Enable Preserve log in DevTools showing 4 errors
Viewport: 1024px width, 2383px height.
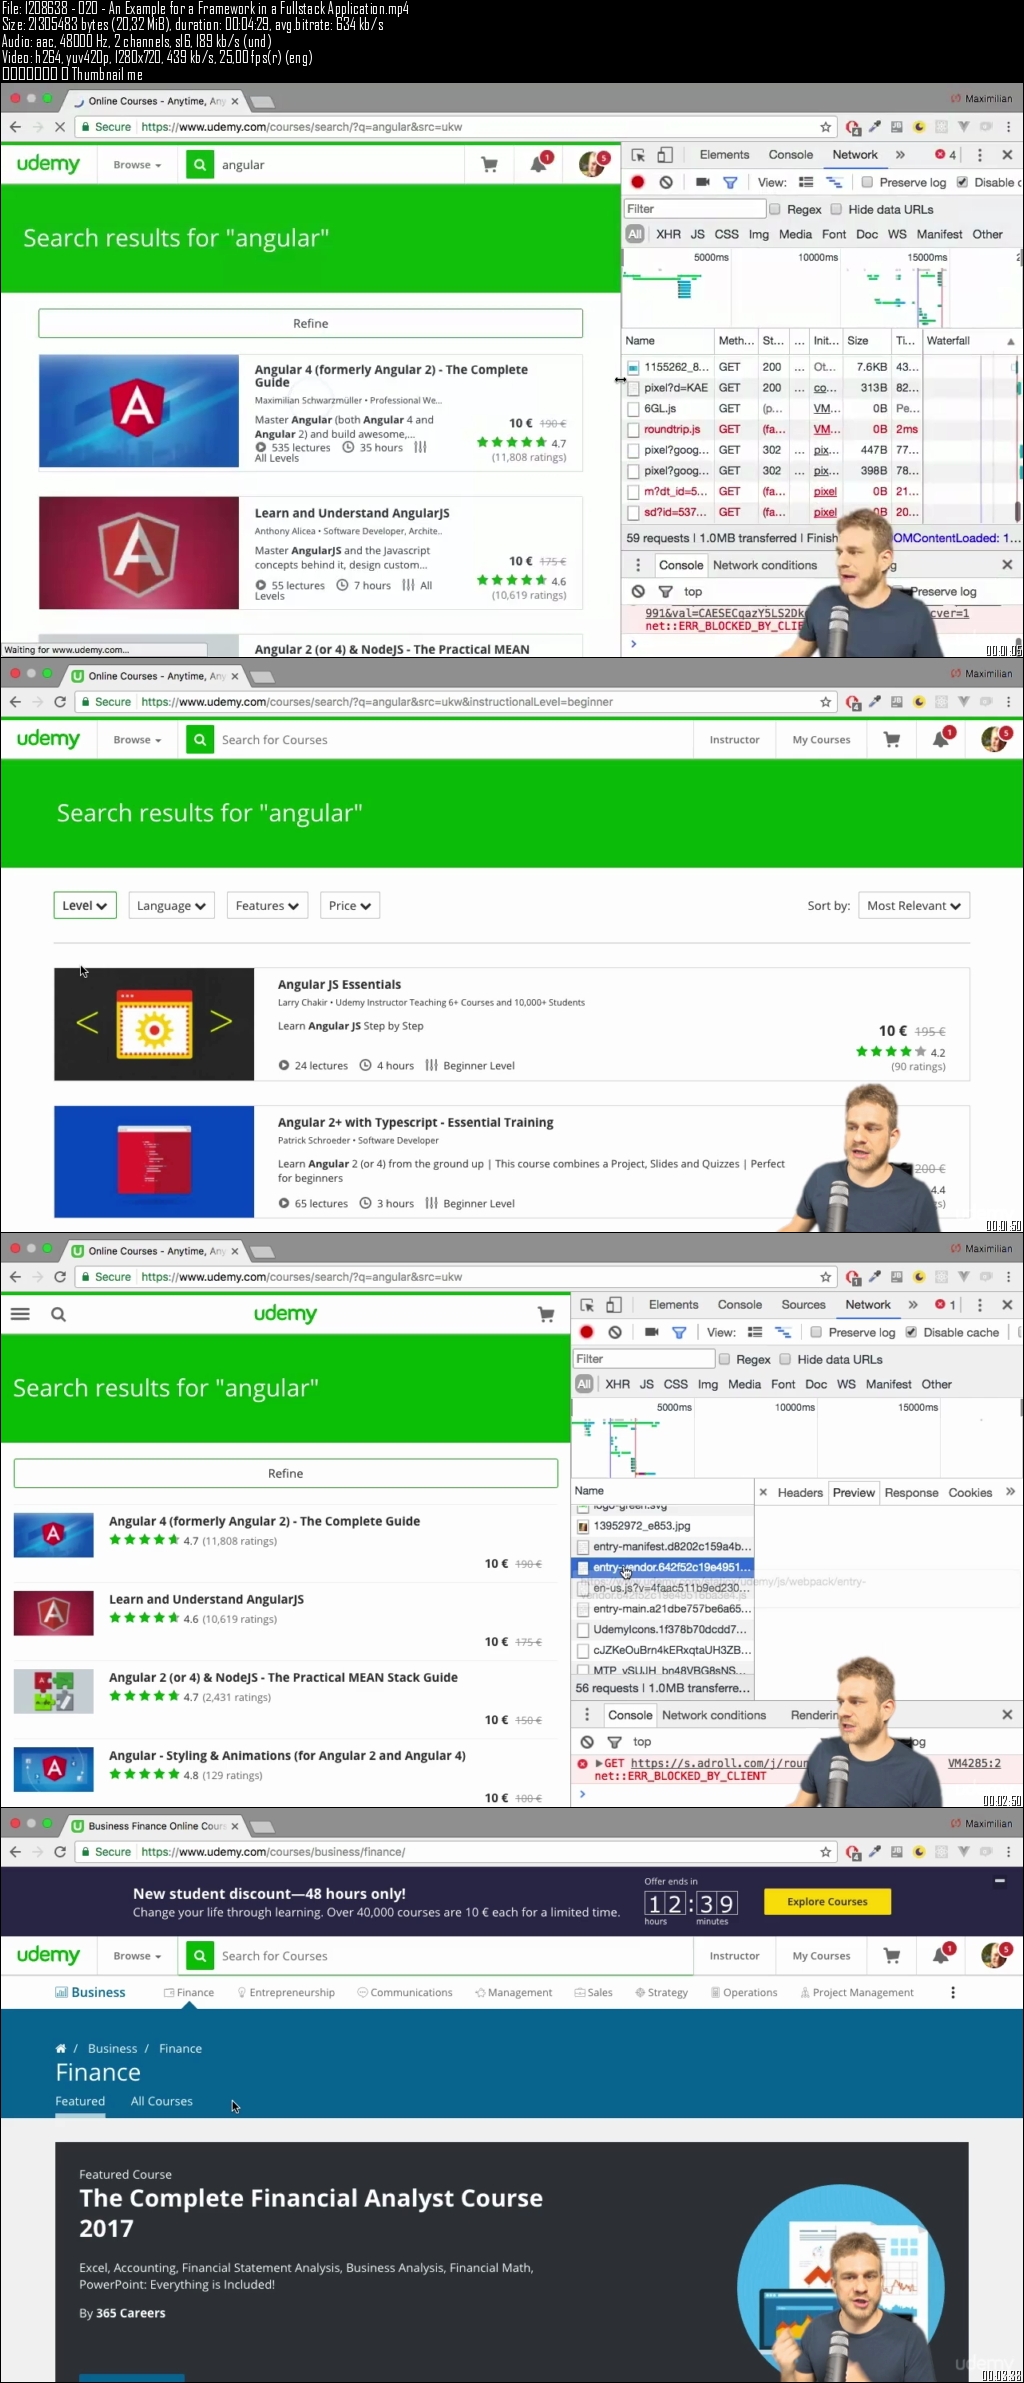[868, 182]
